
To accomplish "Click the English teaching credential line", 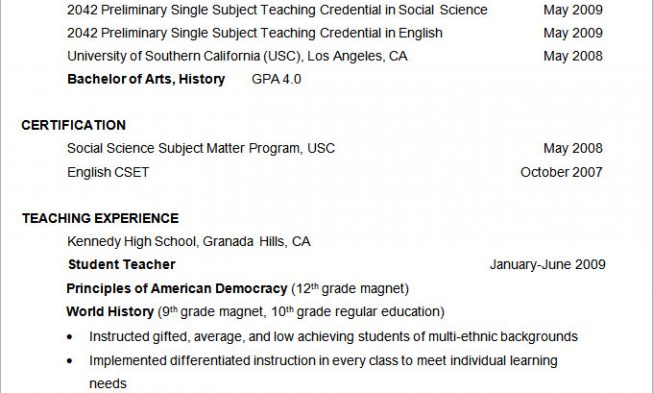I will 255,33.
